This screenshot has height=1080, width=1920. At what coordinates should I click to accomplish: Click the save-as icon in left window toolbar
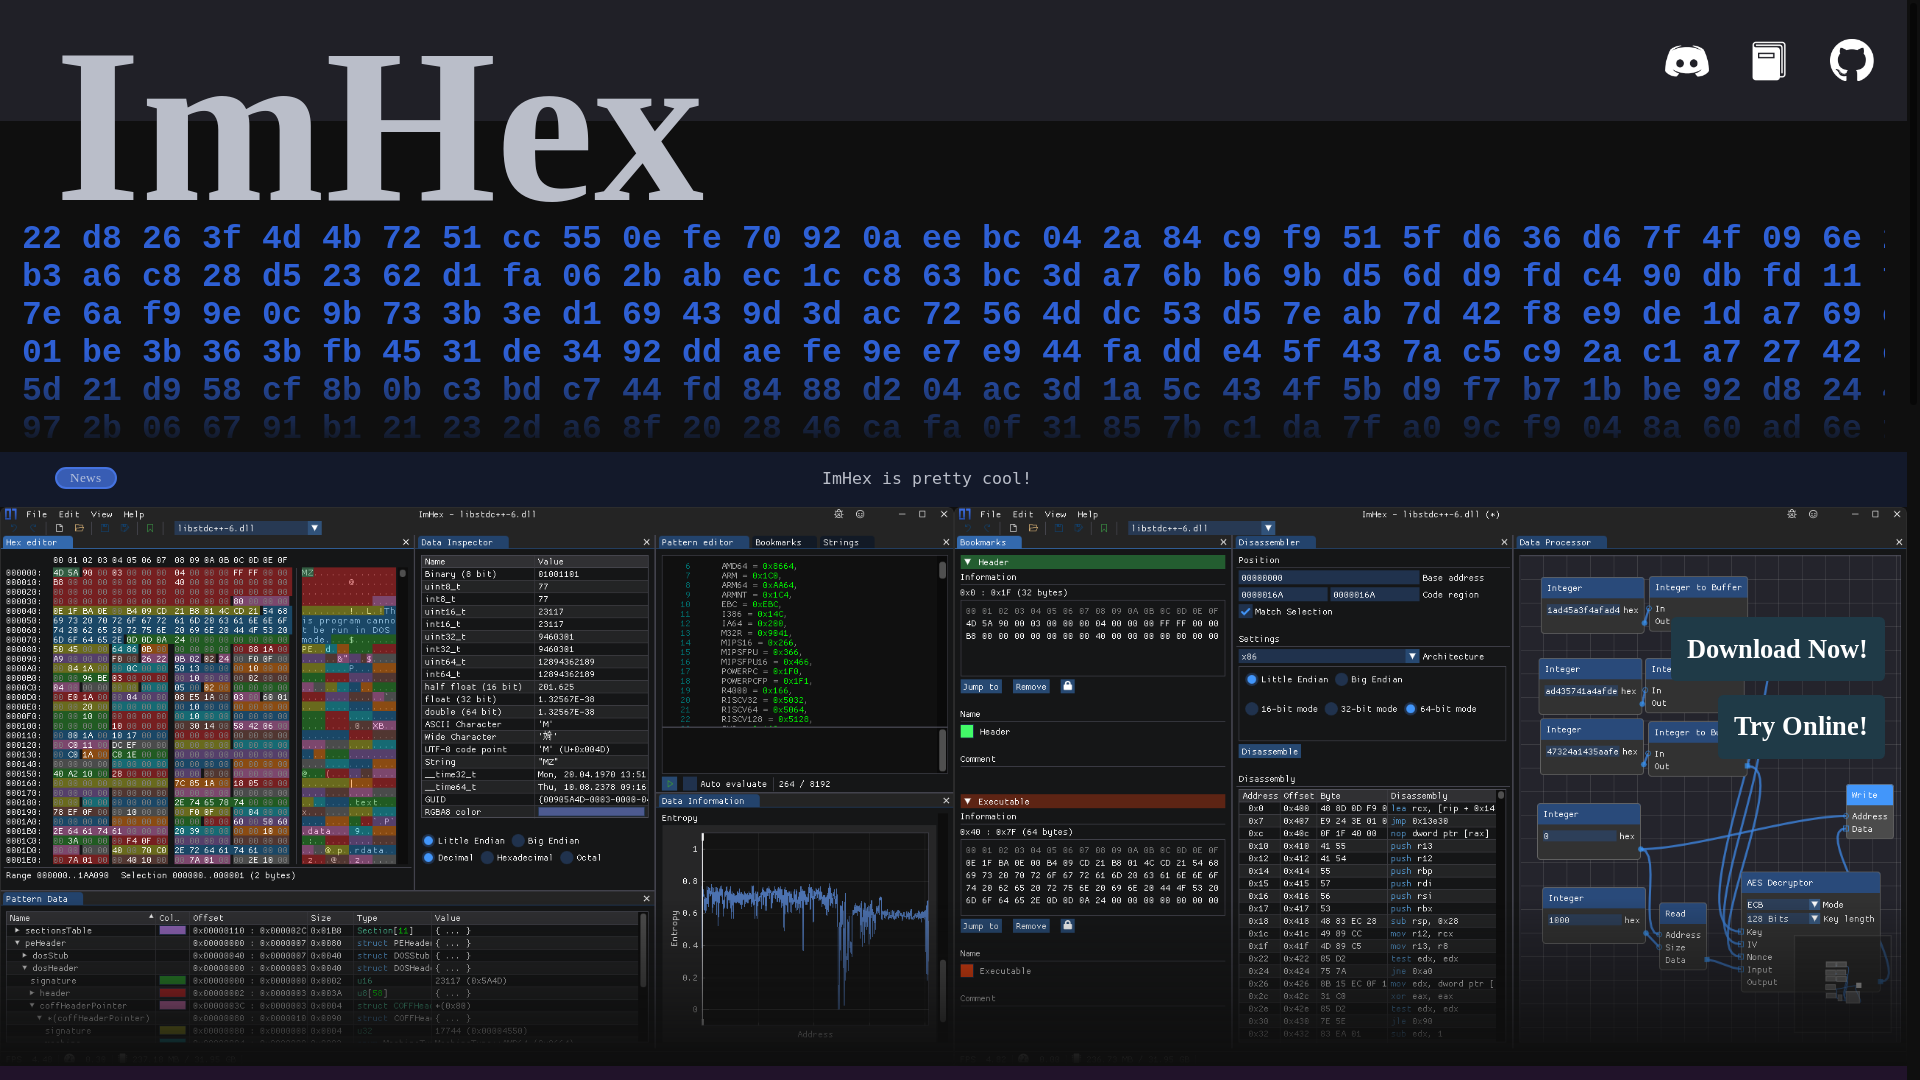coord(125,528)
